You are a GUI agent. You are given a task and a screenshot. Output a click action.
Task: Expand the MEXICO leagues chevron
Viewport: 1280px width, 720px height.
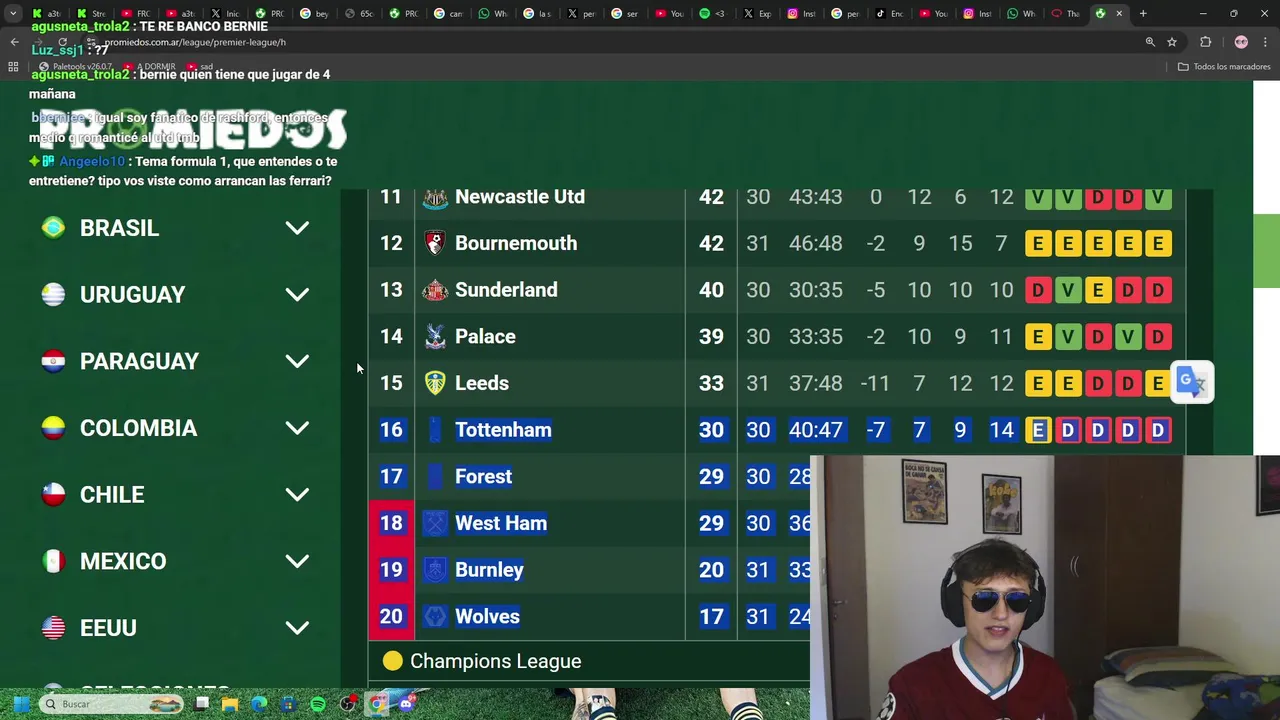(297, 561)
